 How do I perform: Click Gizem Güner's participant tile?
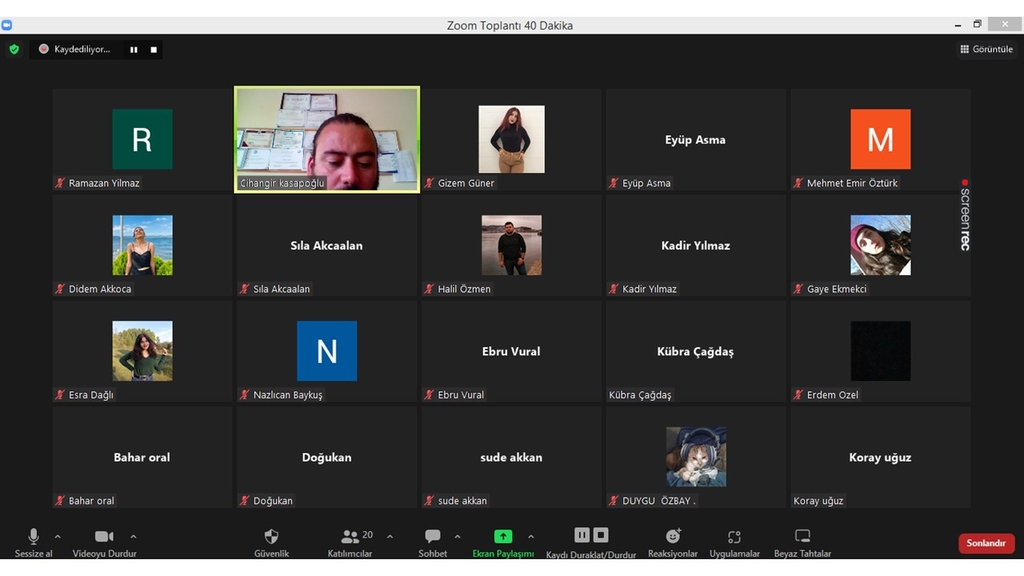pos(511,138)
